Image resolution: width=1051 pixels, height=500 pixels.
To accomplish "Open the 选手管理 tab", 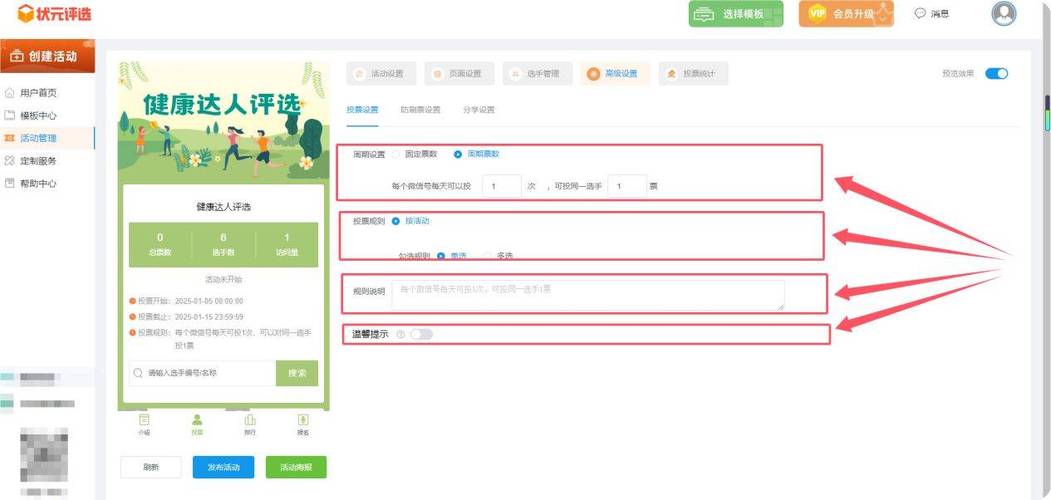I will 538,74.
